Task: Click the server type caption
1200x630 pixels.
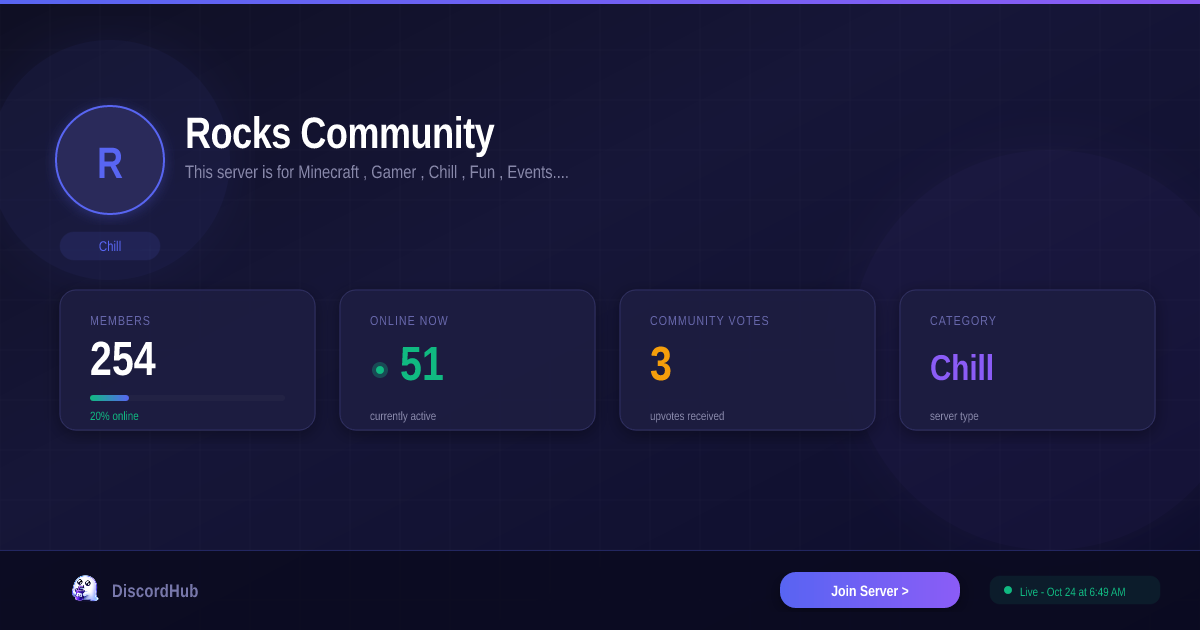Action: pos(954,416)
